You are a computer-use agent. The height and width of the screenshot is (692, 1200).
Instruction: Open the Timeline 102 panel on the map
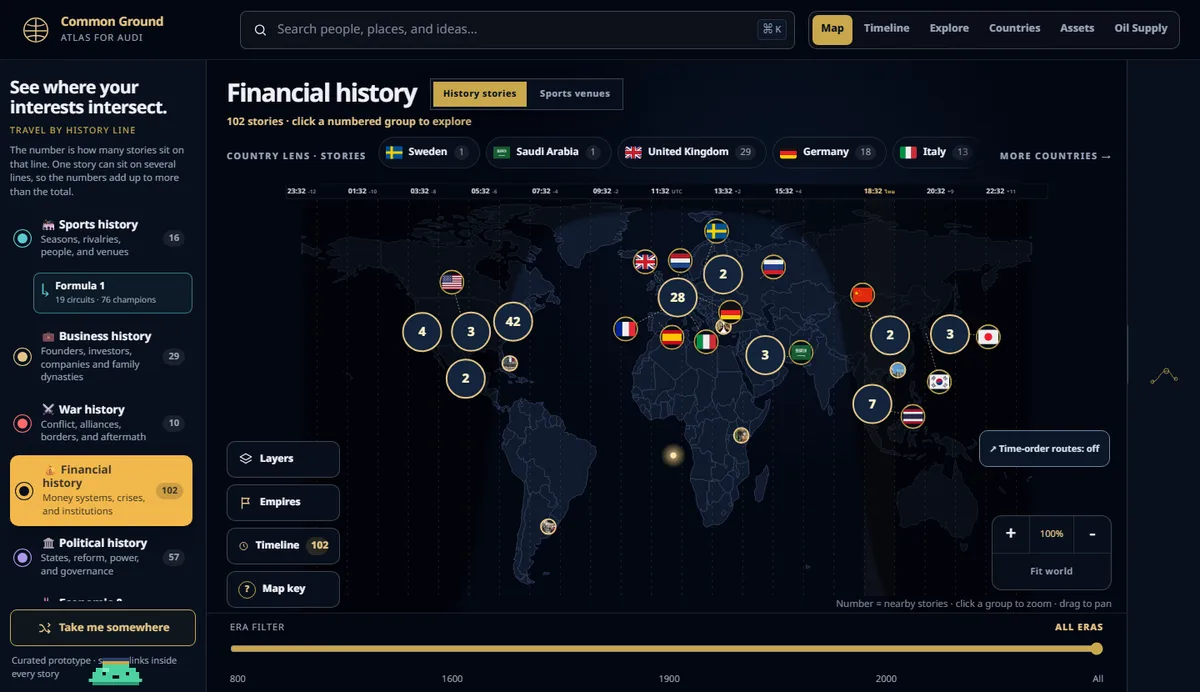[x=283, y=546]
